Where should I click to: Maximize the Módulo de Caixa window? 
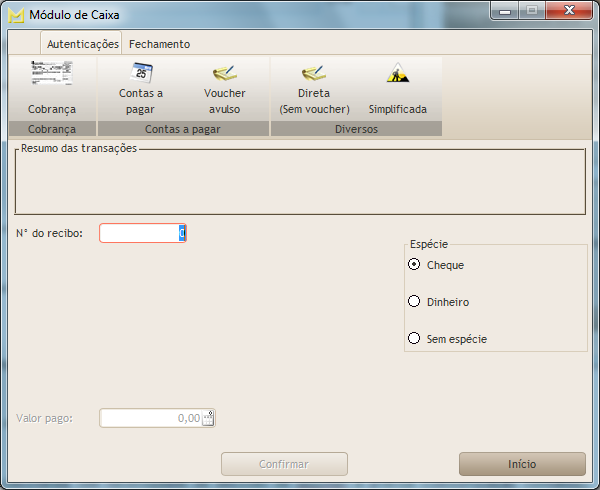pos(531,11)
